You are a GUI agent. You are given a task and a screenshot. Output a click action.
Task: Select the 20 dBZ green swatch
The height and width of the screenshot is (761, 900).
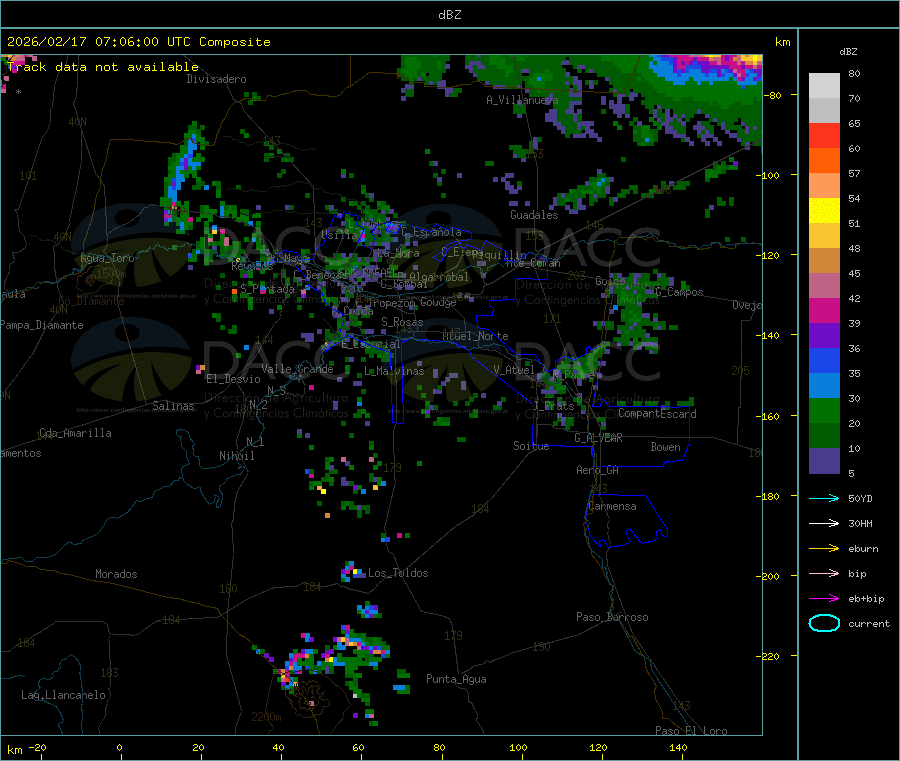824,410
